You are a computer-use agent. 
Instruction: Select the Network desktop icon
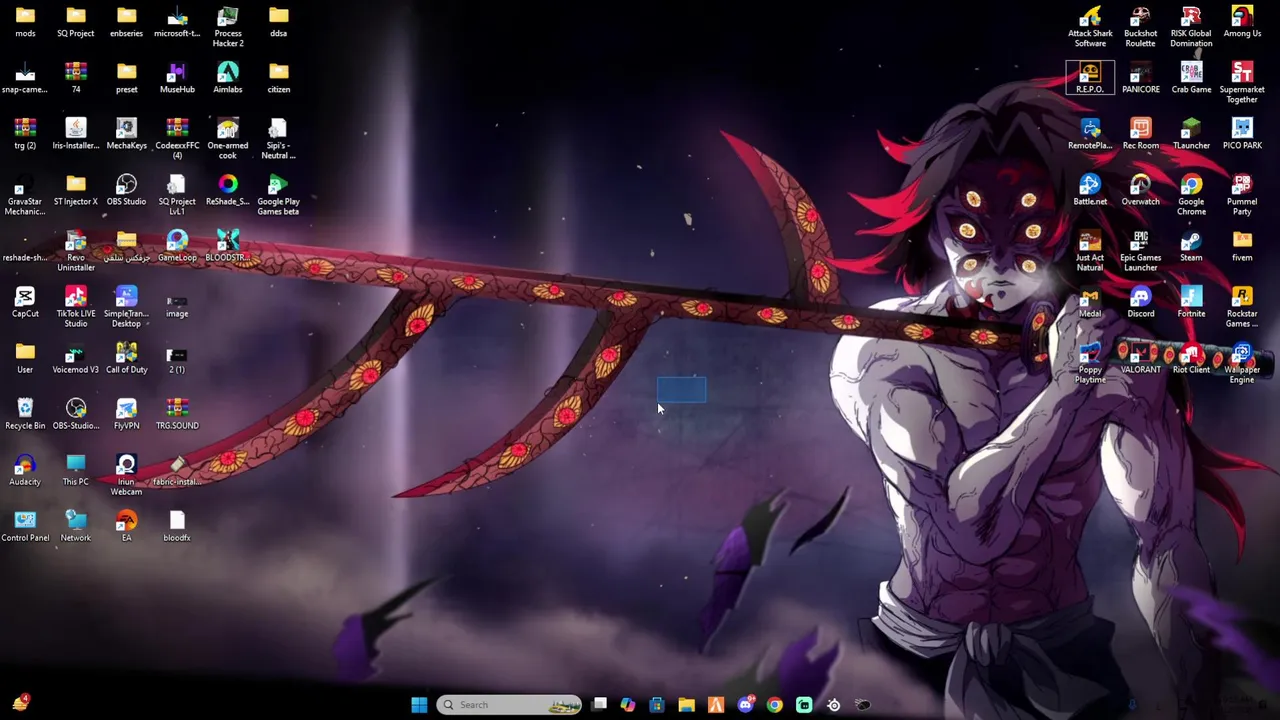76,525
